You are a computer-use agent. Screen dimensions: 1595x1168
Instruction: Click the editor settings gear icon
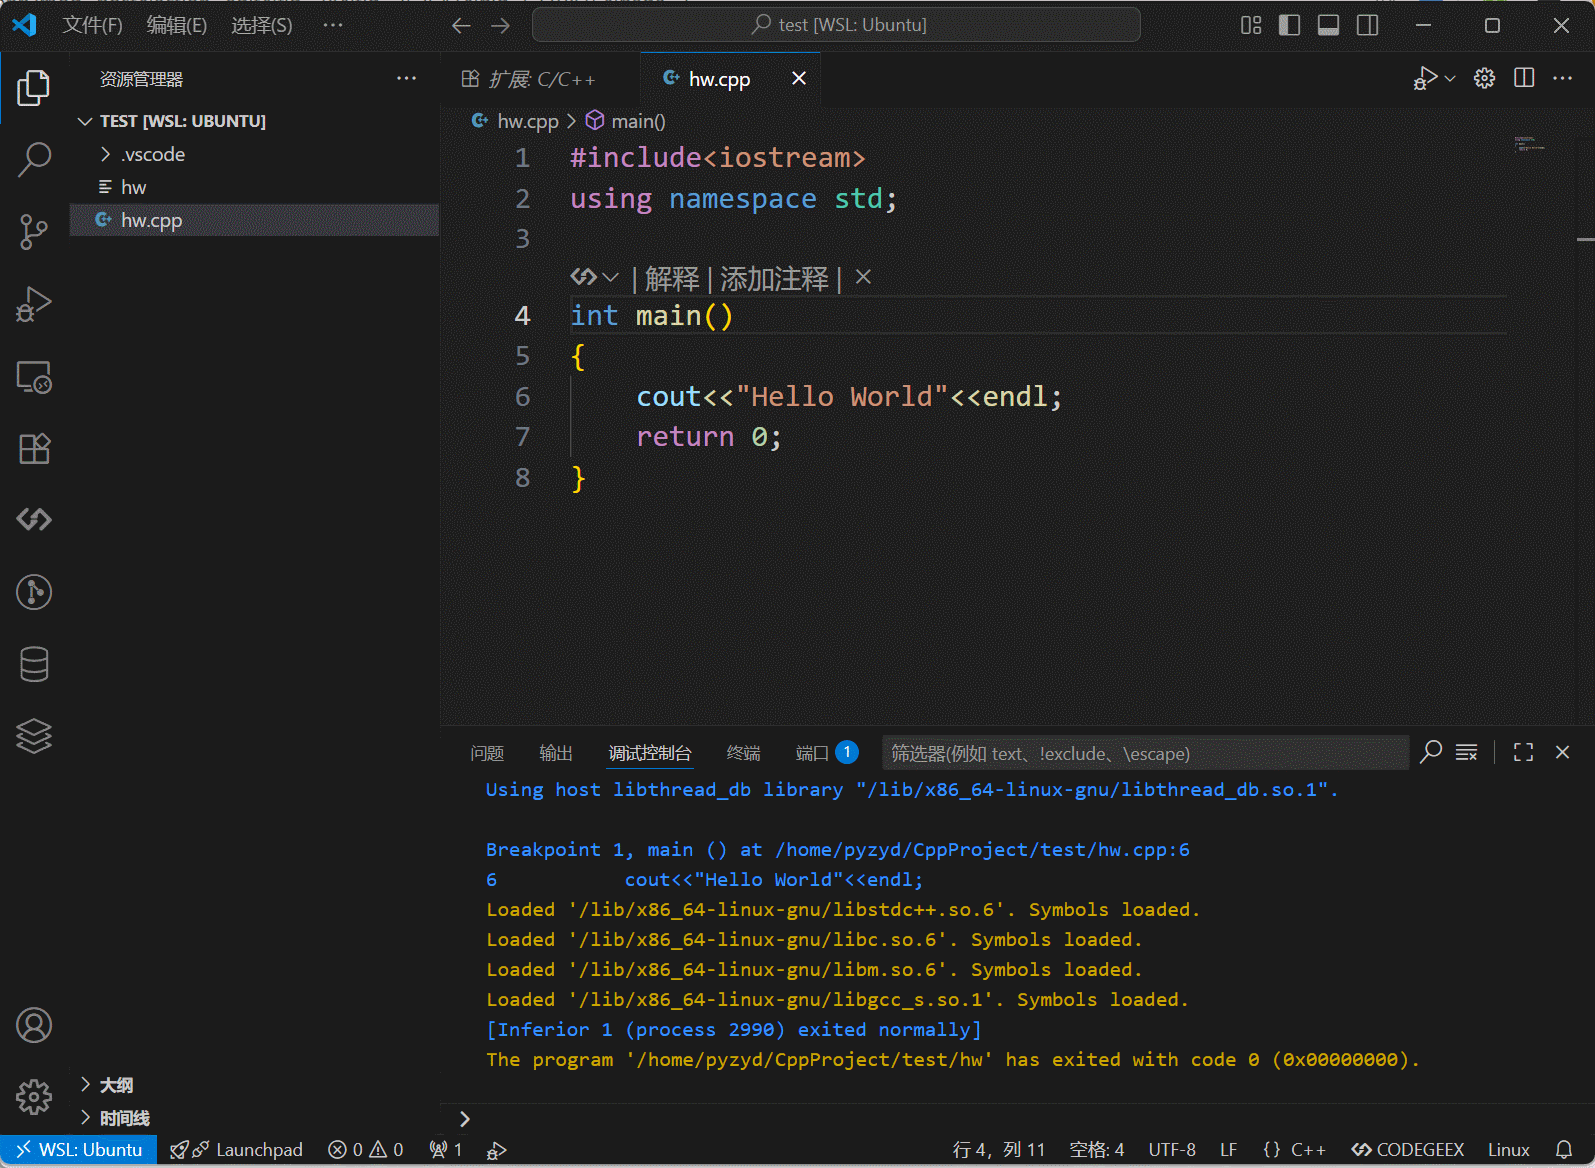[1485, 78]
